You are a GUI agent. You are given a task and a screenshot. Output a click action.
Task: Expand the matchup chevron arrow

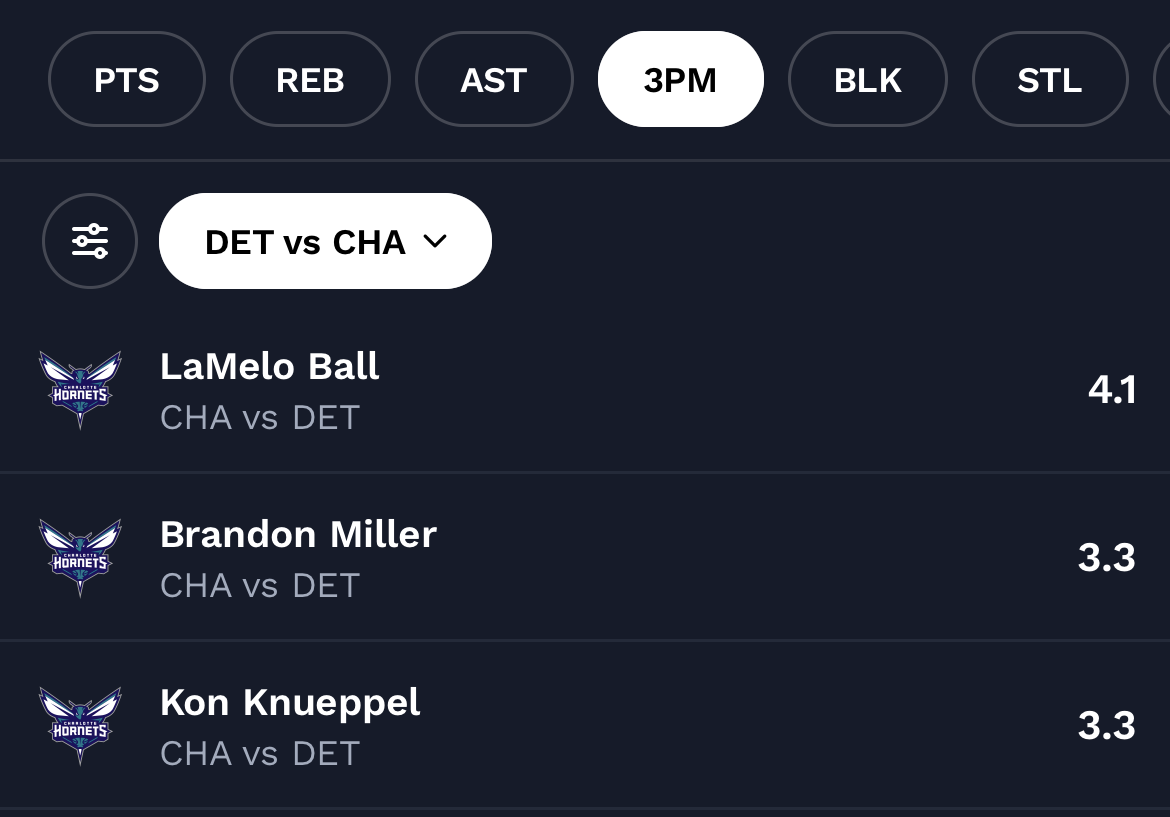click(434, 242)
